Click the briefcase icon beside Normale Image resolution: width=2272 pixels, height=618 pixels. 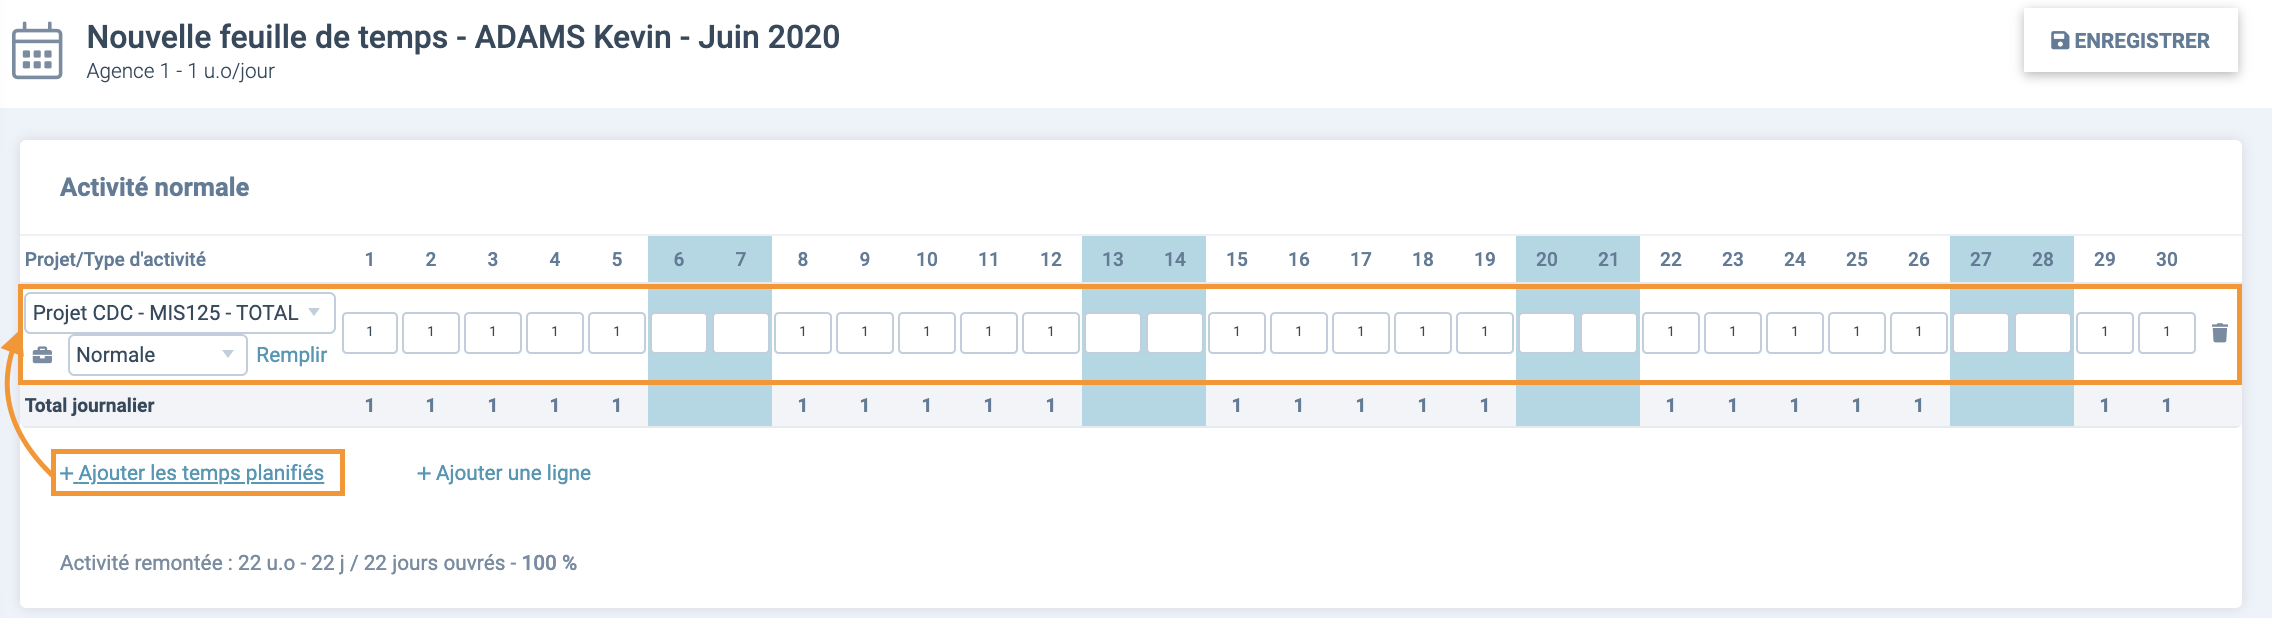[x=43, y=355]
